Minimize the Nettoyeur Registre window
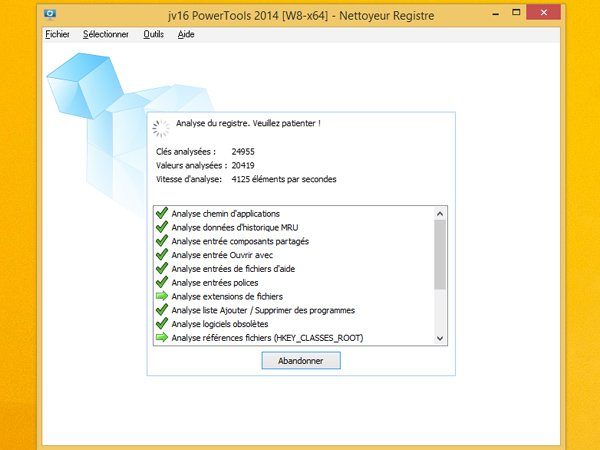Image resolution: width=600 pixels, height=450 pixels. tap(496, 13)
